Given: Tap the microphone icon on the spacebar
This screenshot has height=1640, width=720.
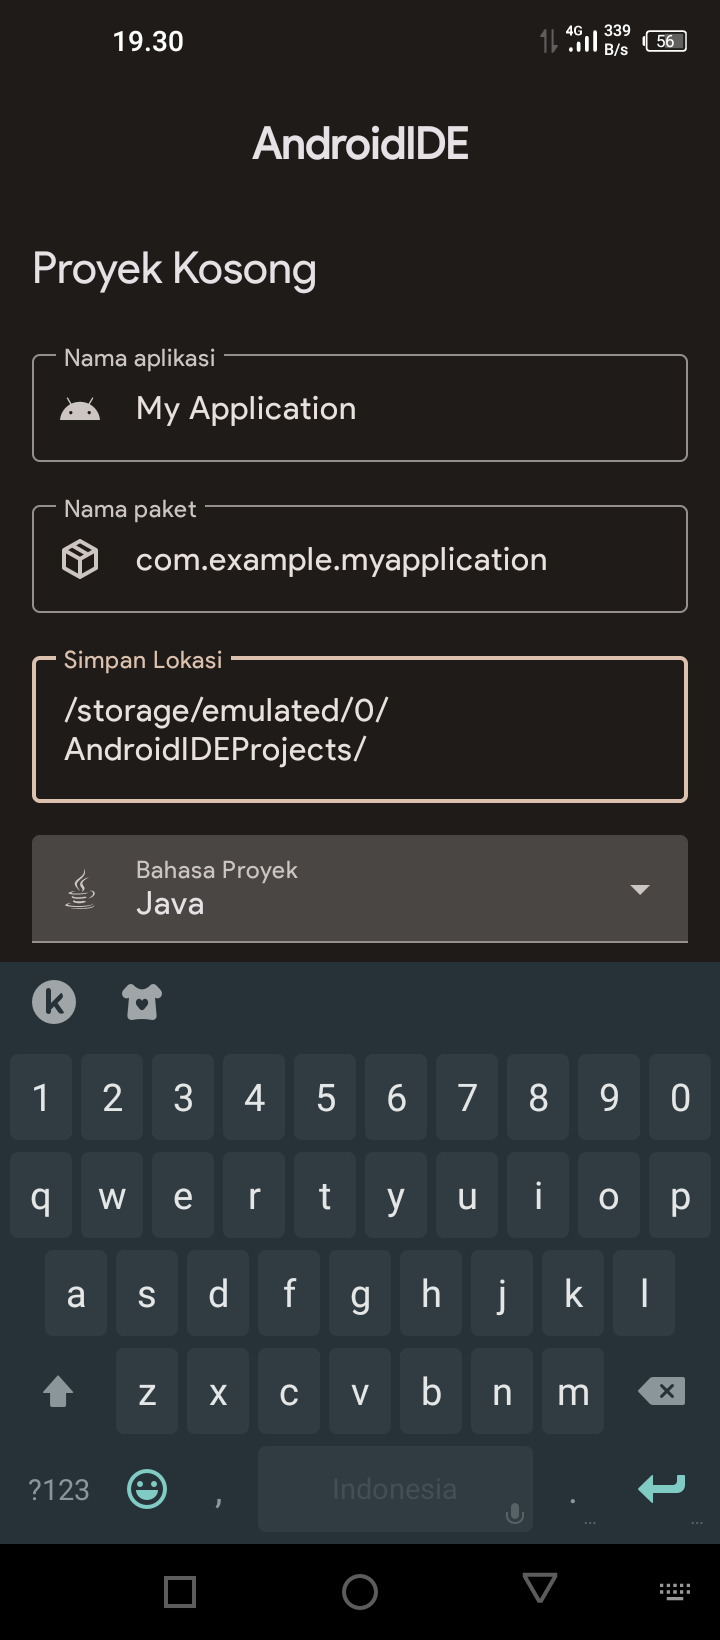Looking at the screenshot, I should (x=514, y=1514).
